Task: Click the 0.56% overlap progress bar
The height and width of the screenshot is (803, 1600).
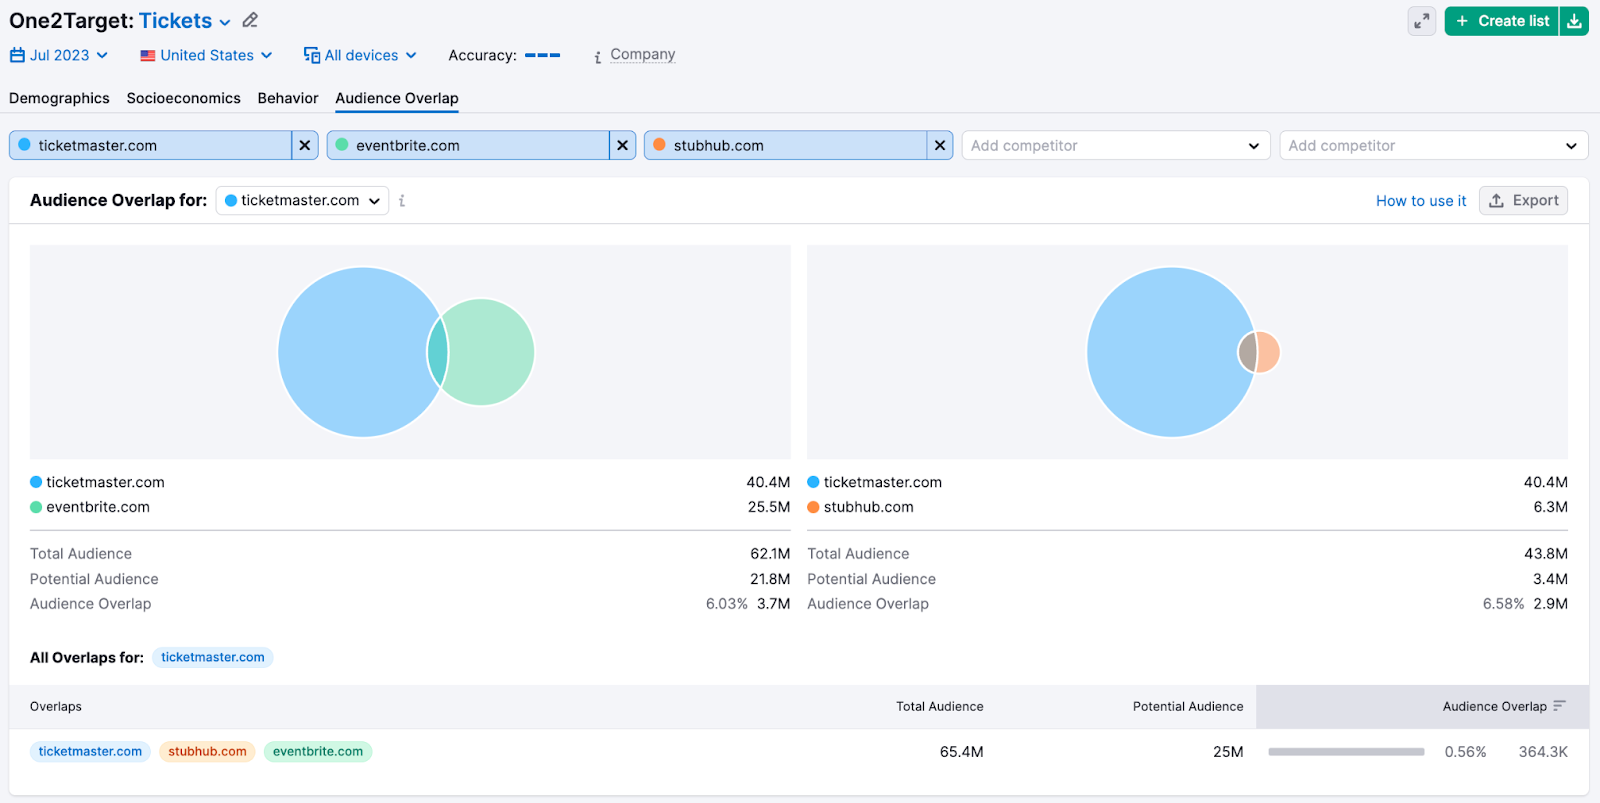Action: (1346, 752)
